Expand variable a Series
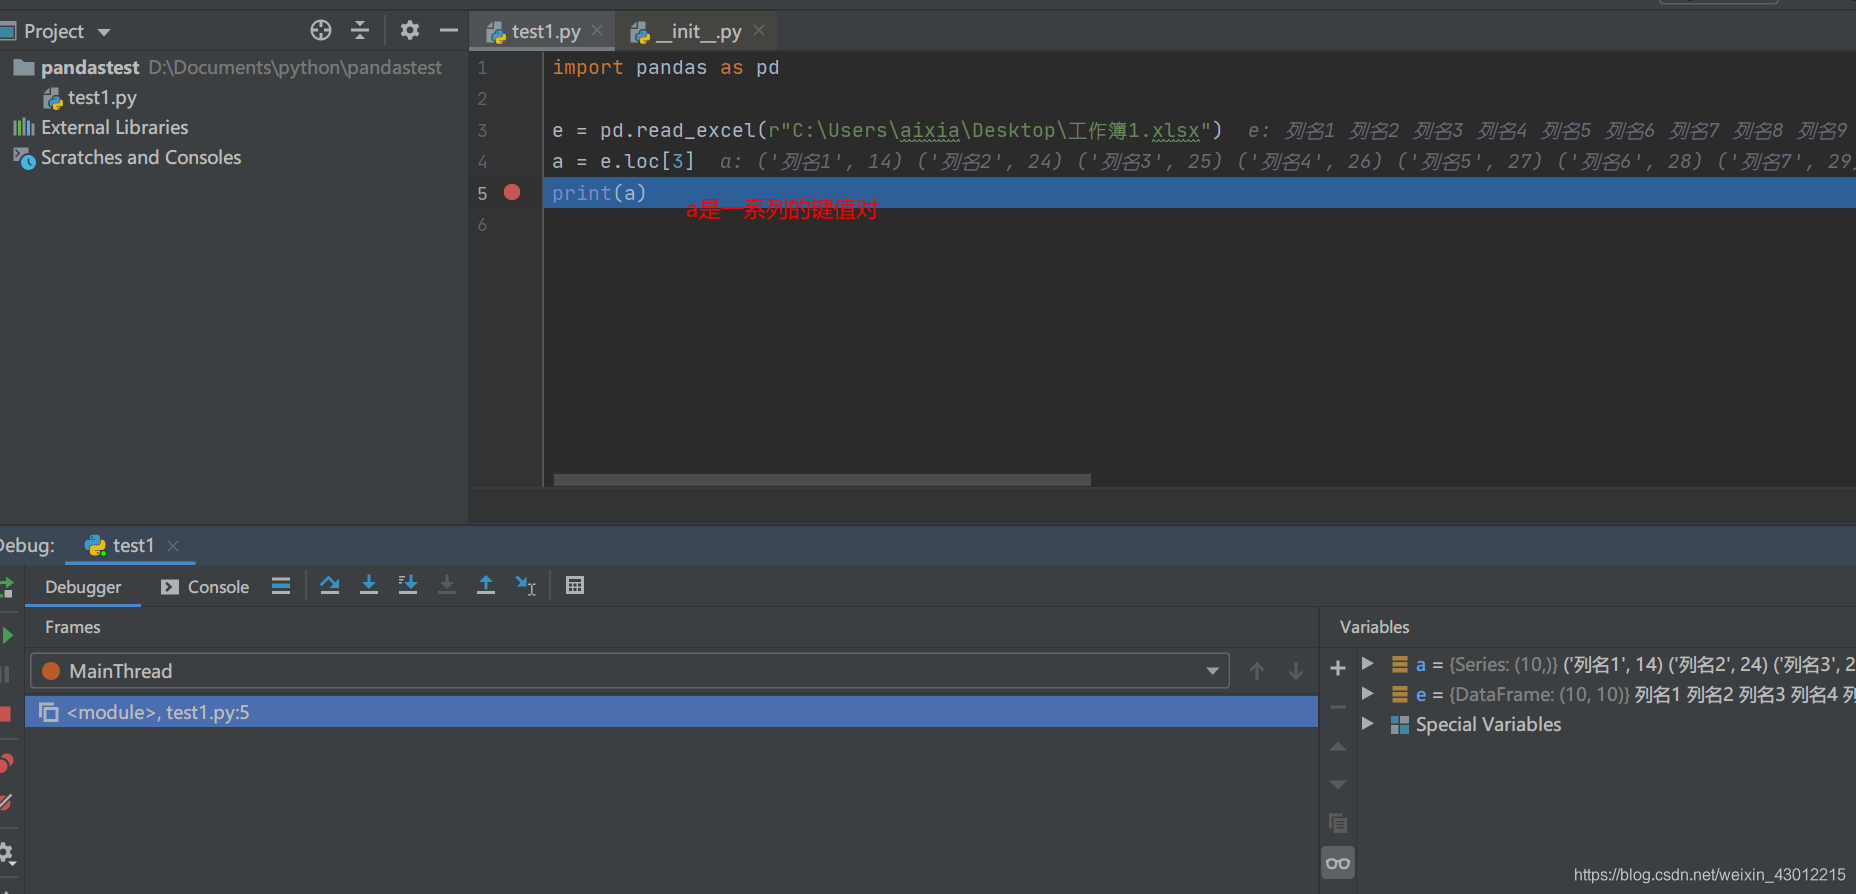Viewport: 1856px width, 894px height. [1368, 664]
